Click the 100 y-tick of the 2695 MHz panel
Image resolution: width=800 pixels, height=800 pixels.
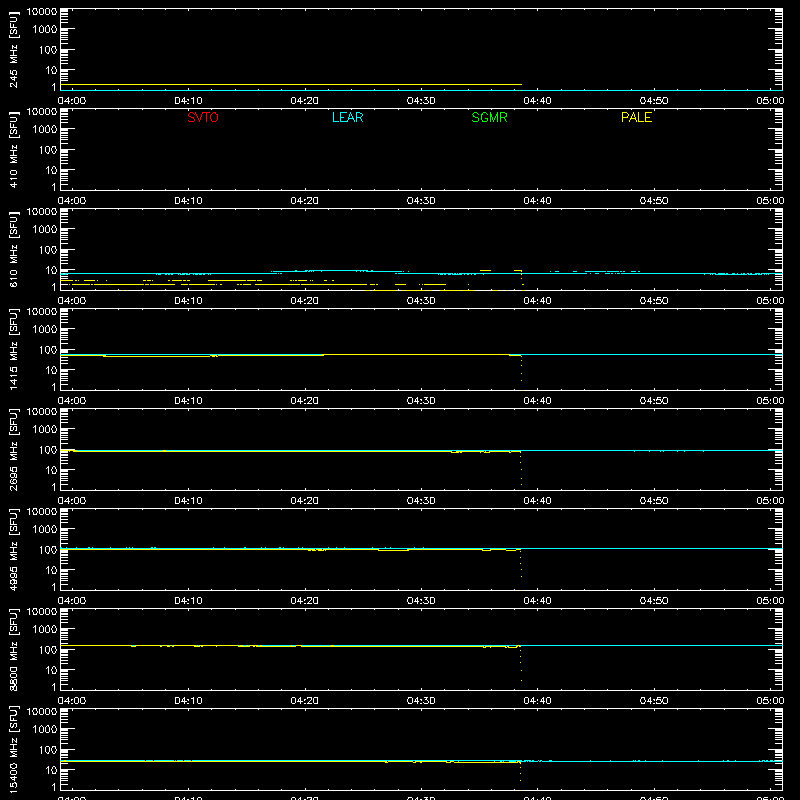tap(48, 450)
